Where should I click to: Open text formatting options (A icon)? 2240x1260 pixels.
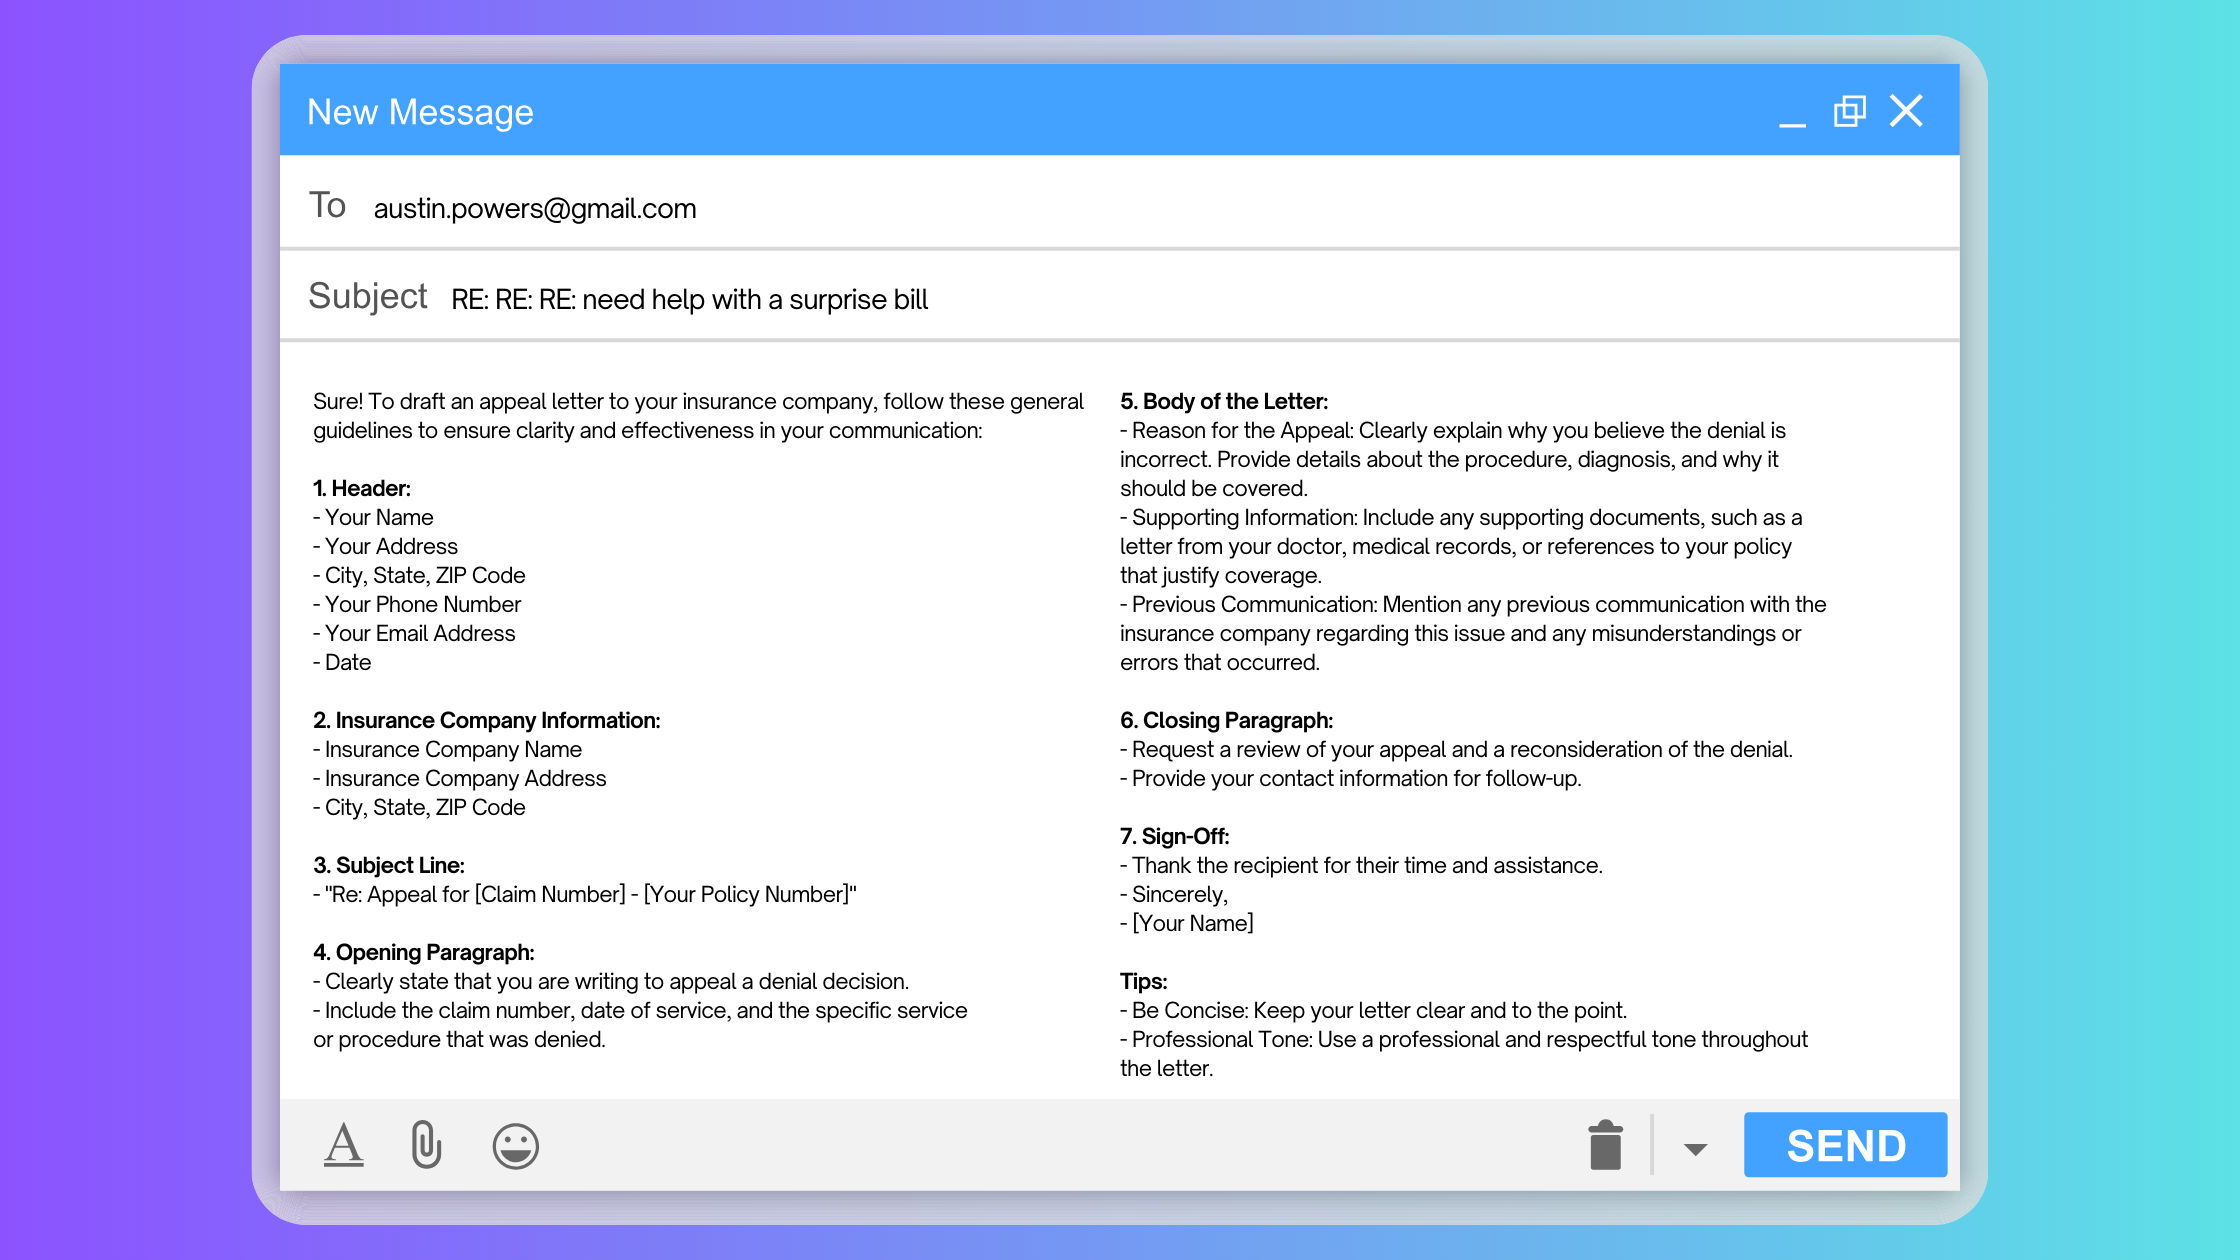[343, 1145]
